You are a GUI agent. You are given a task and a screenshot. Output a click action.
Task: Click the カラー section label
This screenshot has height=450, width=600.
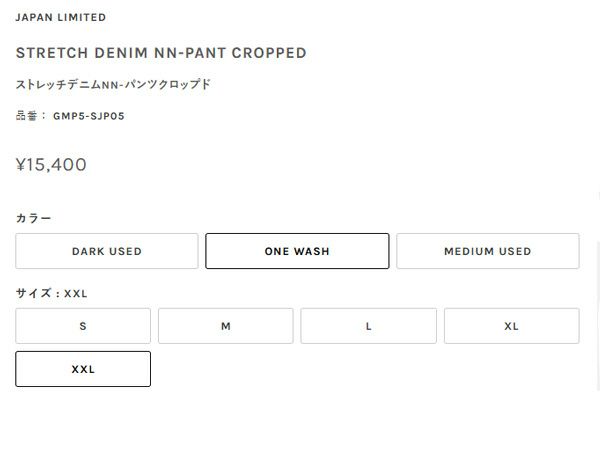coord(34,218)
